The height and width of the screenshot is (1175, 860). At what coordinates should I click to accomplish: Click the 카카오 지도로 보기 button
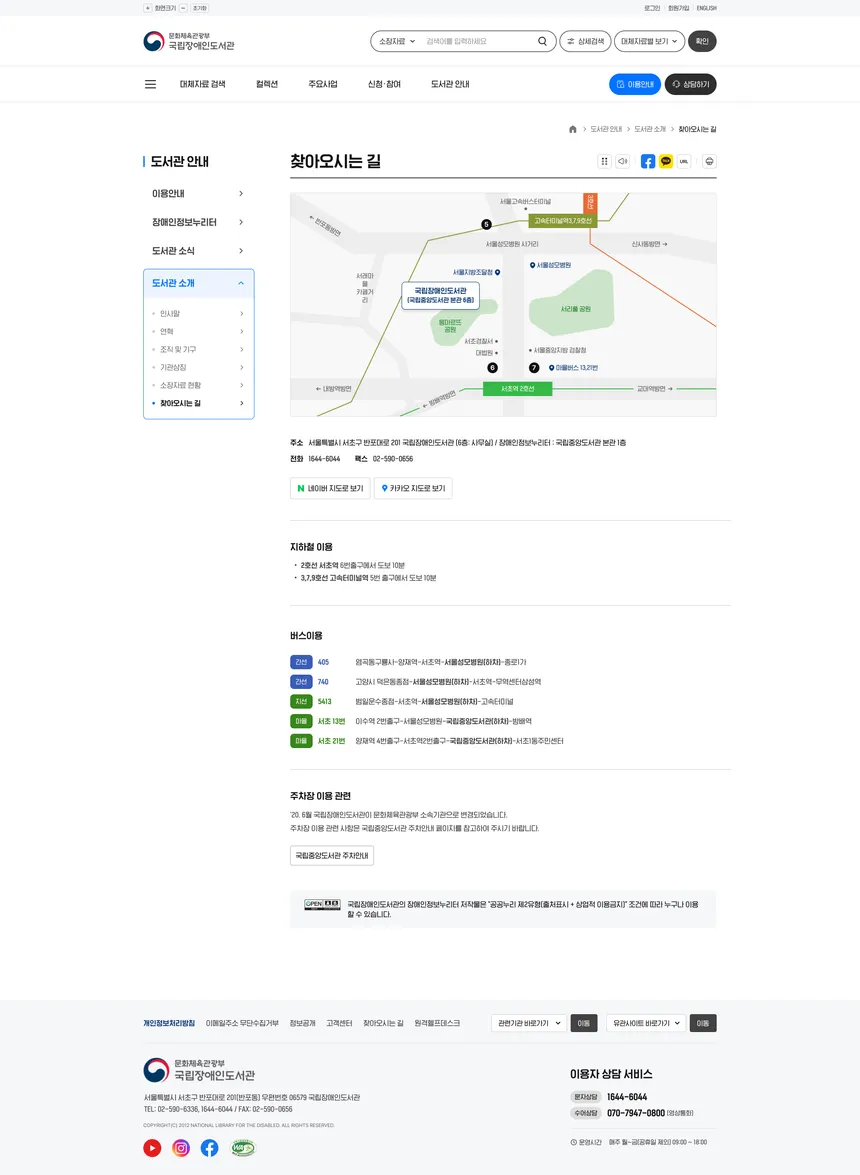click(414, 489)
